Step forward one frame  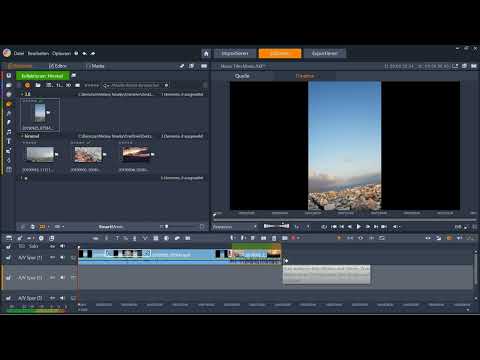368,227
